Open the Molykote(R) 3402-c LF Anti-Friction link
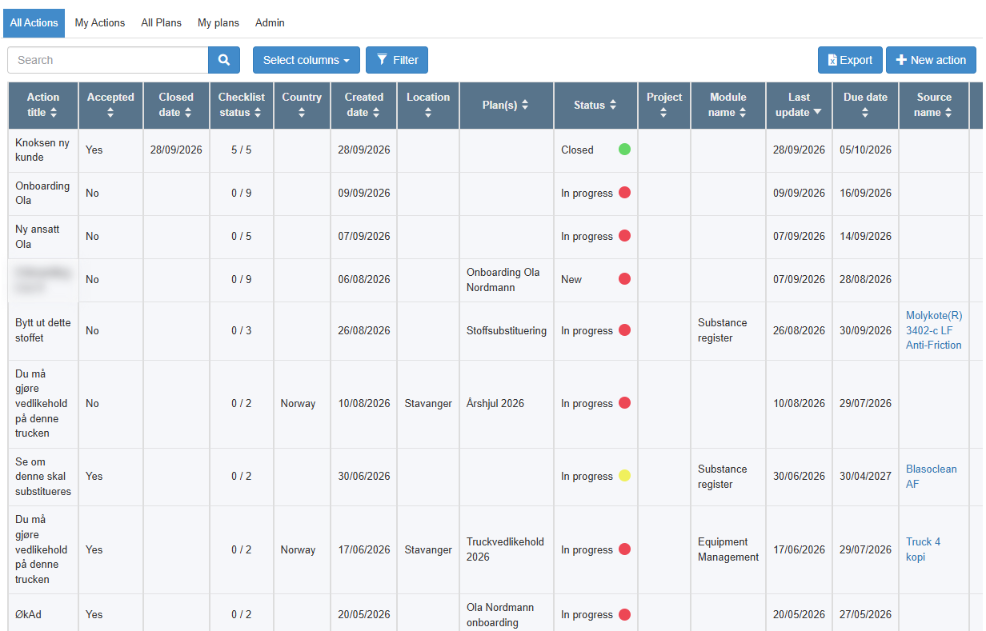 (934, 330)
